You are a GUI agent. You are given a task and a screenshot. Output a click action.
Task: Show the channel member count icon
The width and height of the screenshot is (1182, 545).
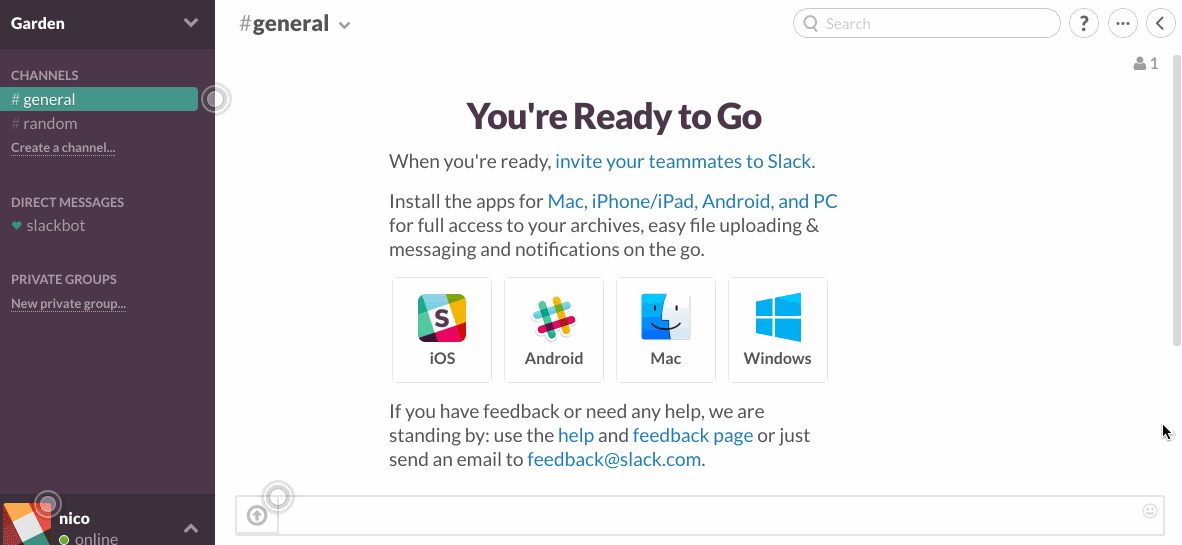tap(1146, 64)
